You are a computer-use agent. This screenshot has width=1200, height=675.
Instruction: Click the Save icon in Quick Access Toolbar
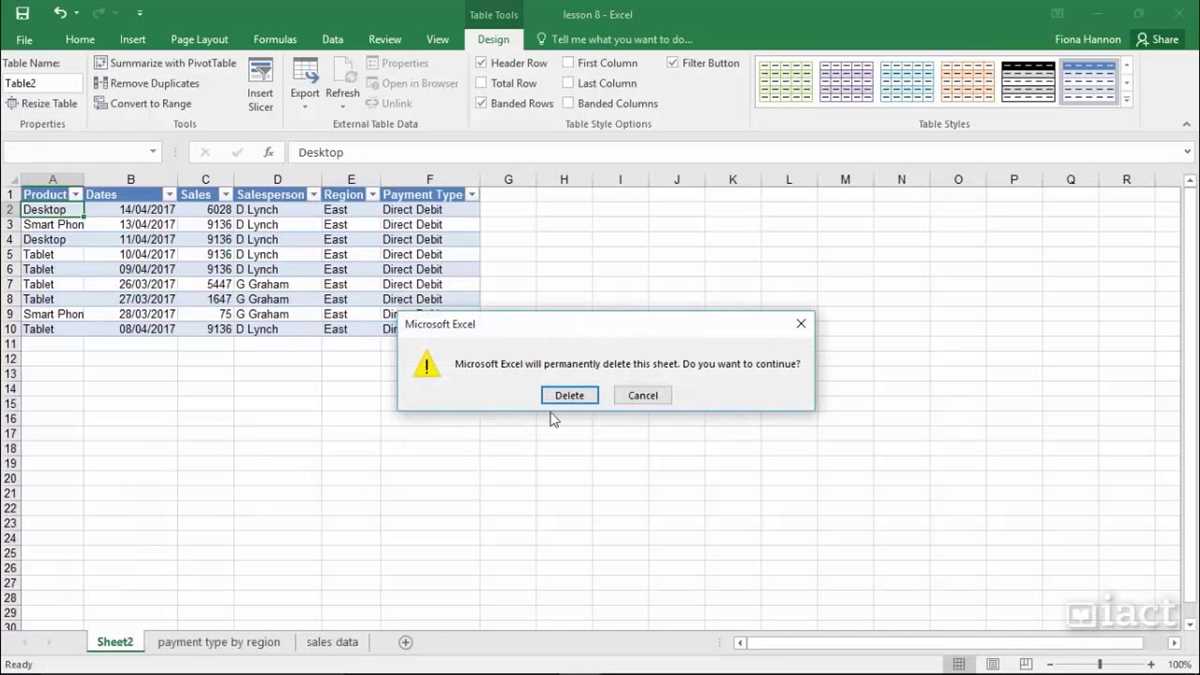(x=22, y=14)
